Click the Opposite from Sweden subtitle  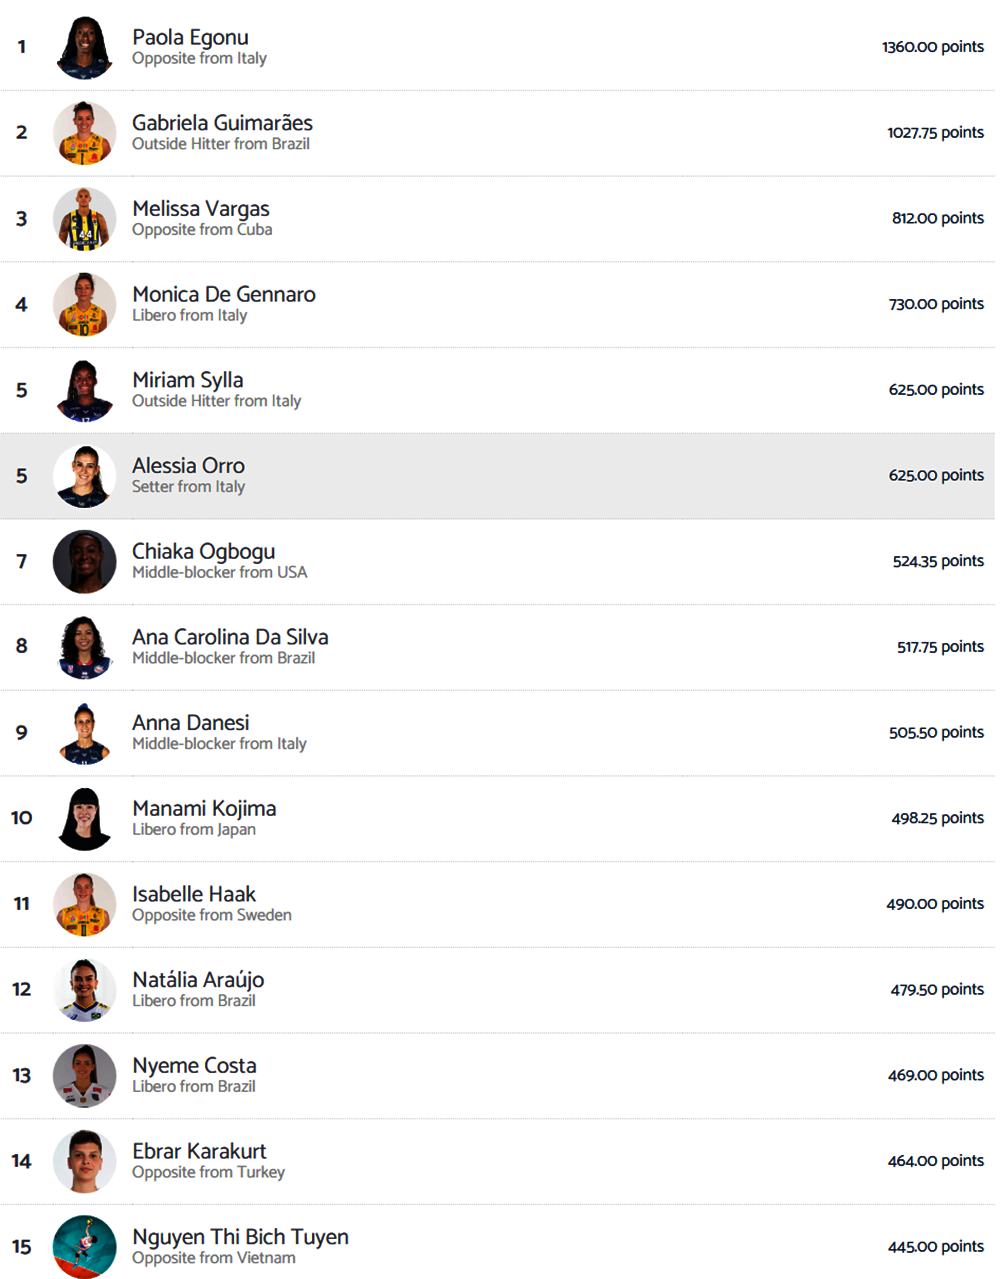(x=212, y=915)
